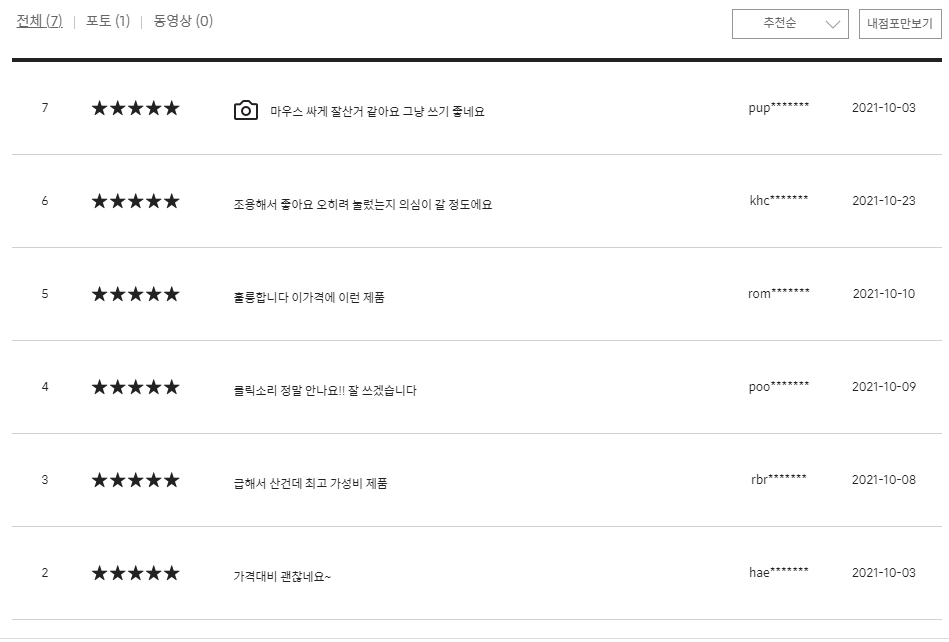Open review '급해서 산건데 최고 가성비 제품'
This screenshot has height=642, width=949.
pos(310,483)
